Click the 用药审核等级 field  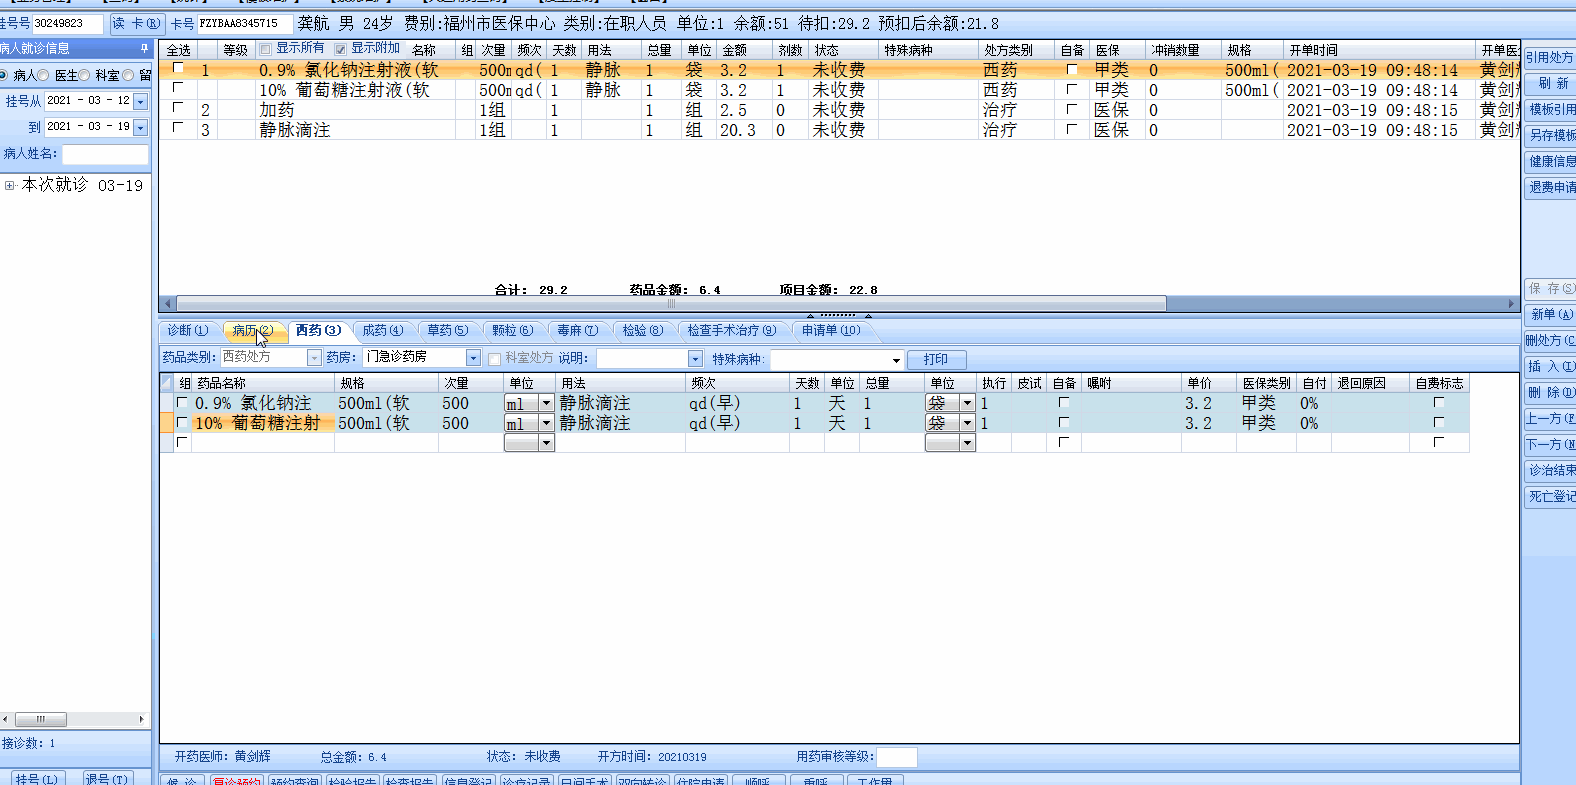click(x=897, y=757)
